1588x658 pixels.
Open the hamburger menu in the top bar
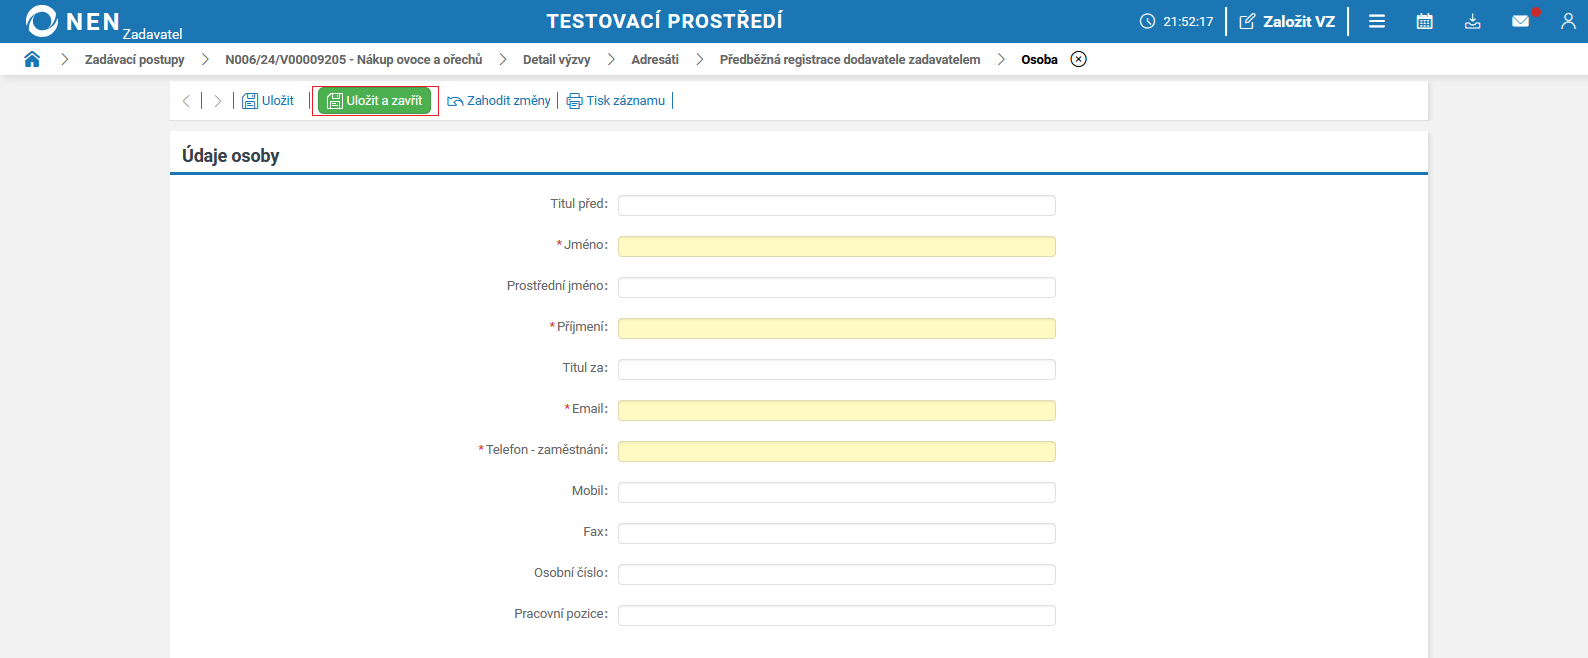coord(1378,20)
